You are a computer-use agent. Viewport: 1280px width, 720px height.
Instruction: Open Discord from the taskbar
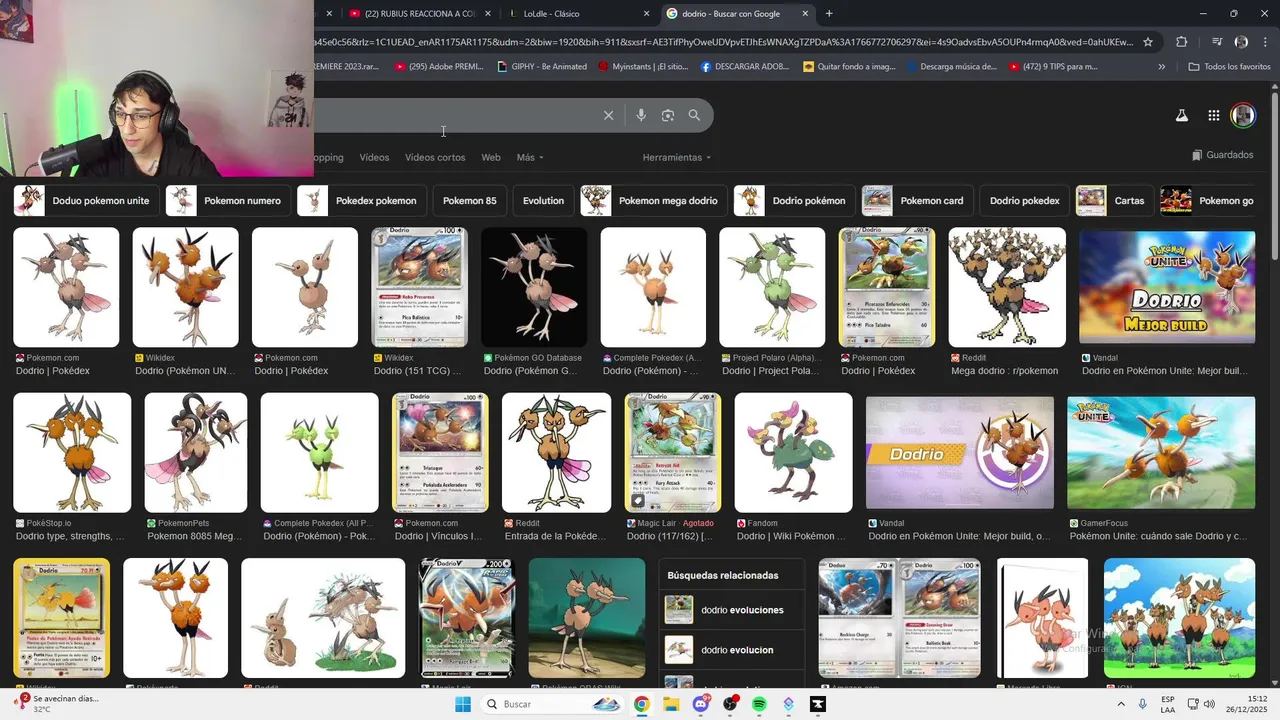pyautogui.click(x=700, y=704)
